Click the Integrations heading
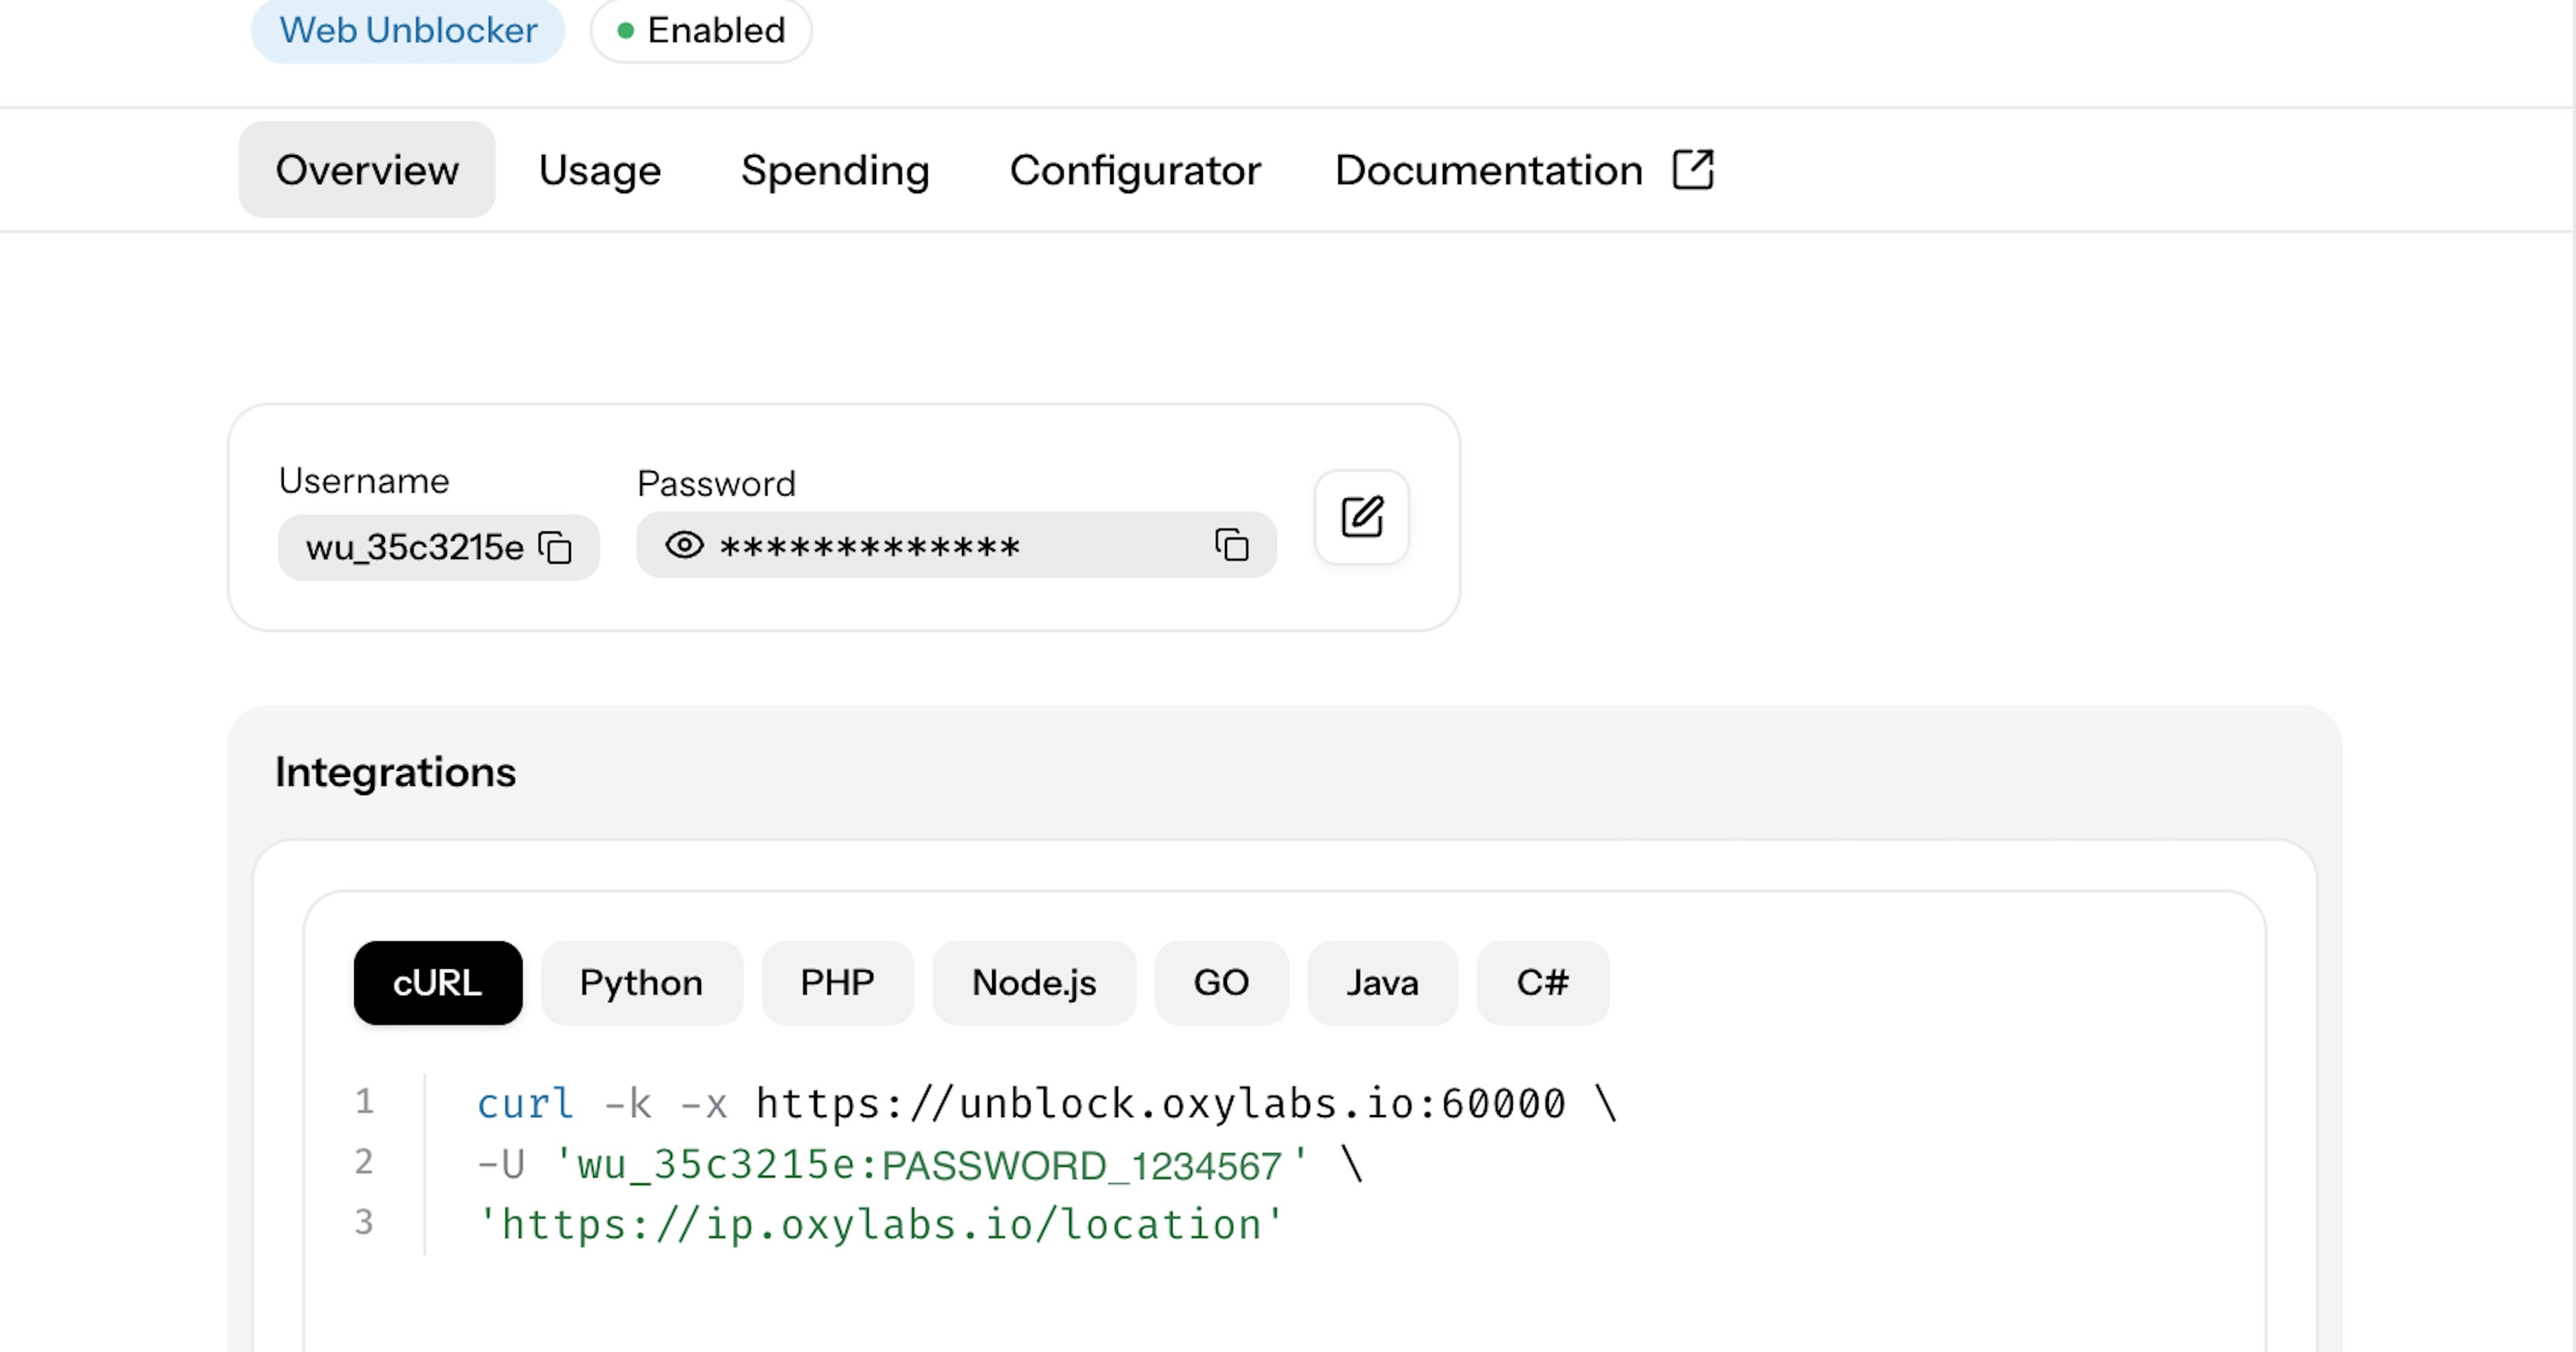 point(396,772)
